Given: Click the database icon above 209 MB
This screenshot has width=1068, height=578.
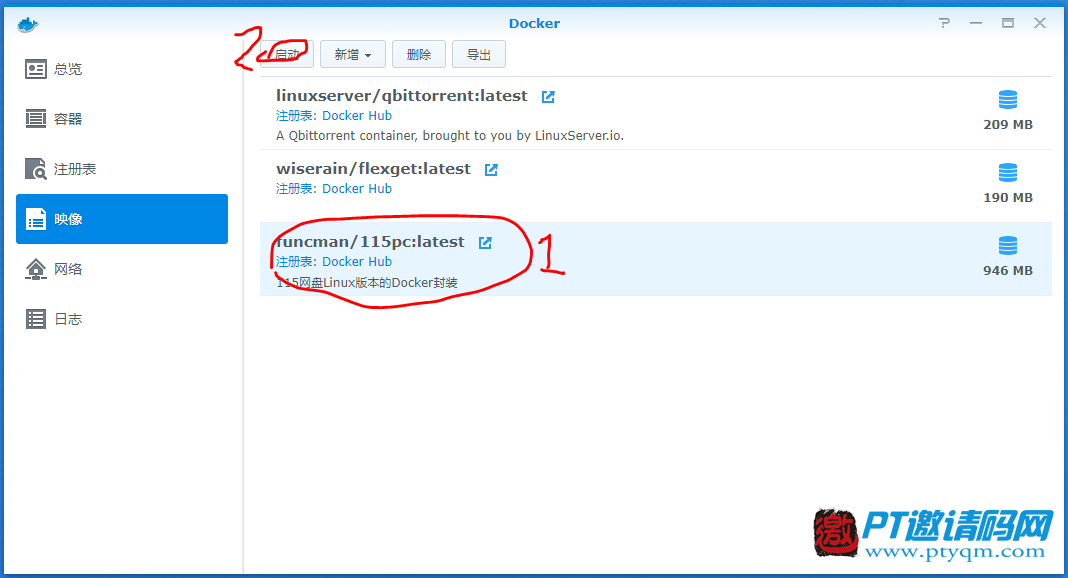Looking at the screenshot, I should pyautogui.click(x=1007, y=100).
